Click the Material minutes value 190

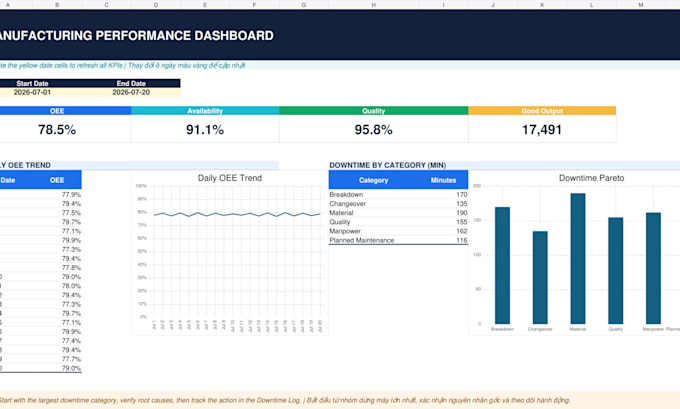pos(461,213)
